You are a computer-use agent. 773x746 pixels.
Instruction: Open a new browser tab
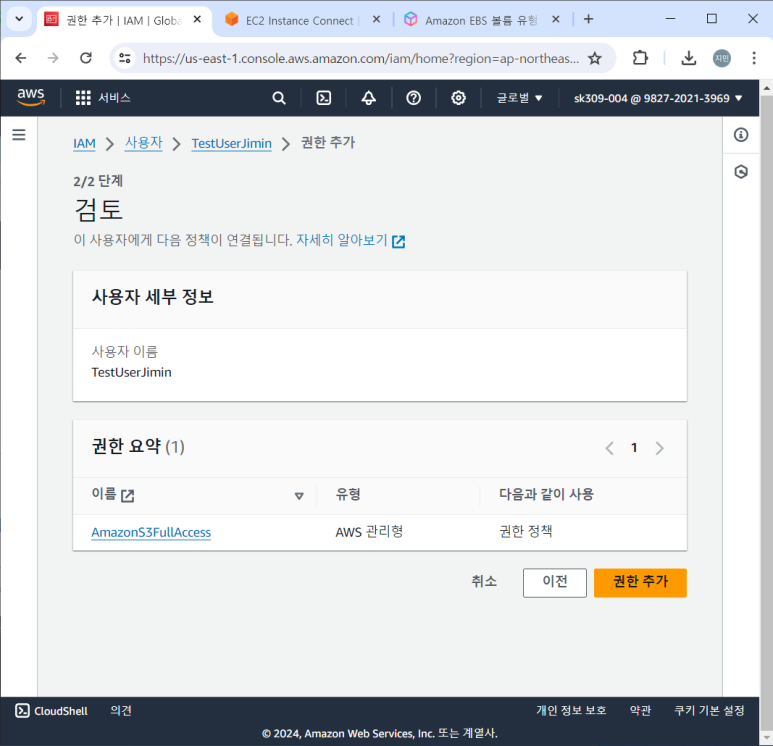(x=588, y=19)
